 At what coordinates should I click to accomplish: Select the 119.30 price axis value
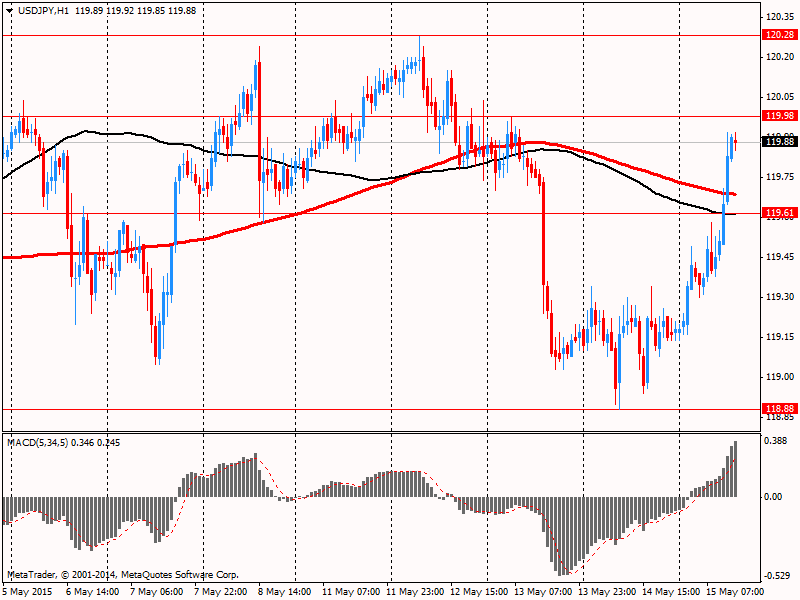[x=780, y=296]
